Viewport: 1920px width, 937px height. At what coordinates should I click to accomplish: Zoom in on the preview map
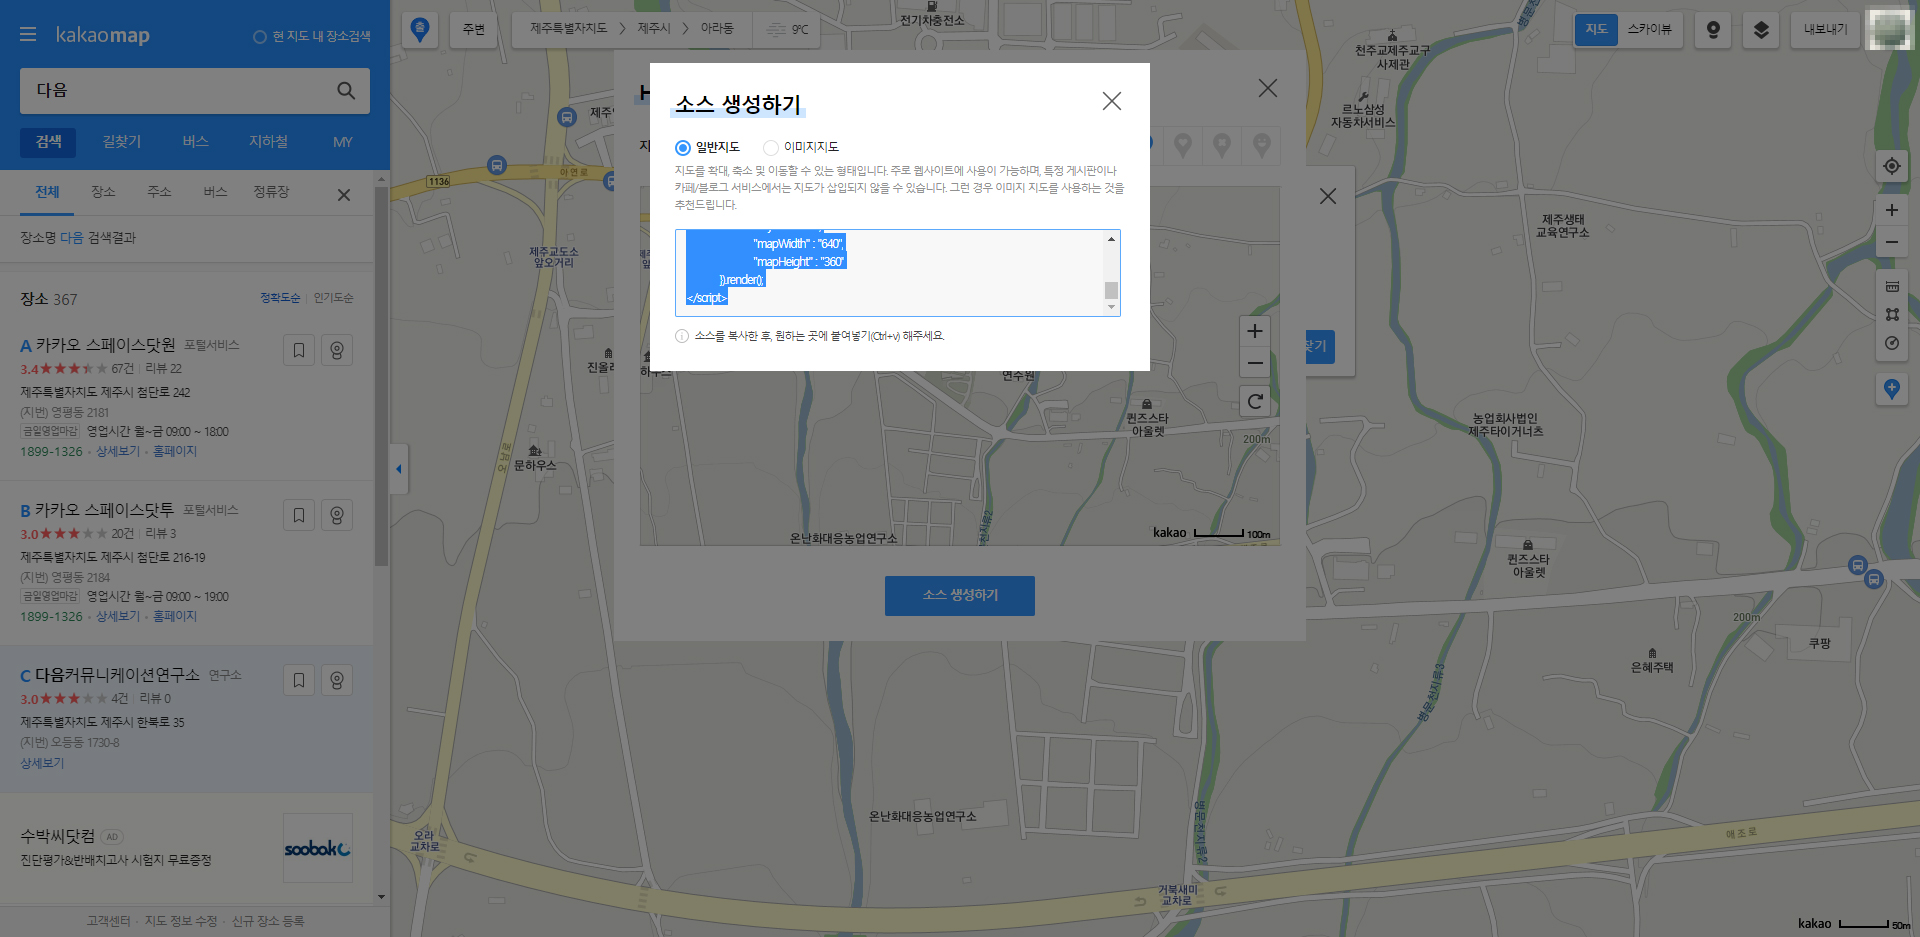coord(1255,331)
